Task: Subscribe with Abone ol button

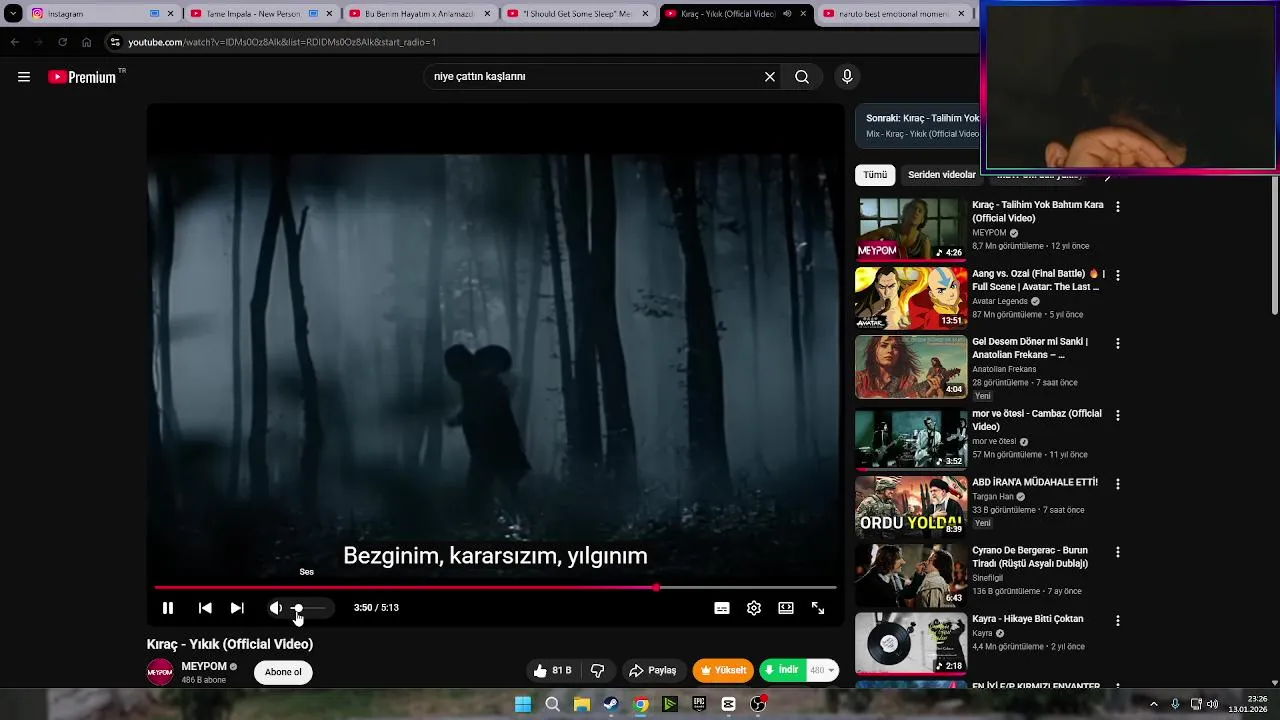Action: coord(283,672)
